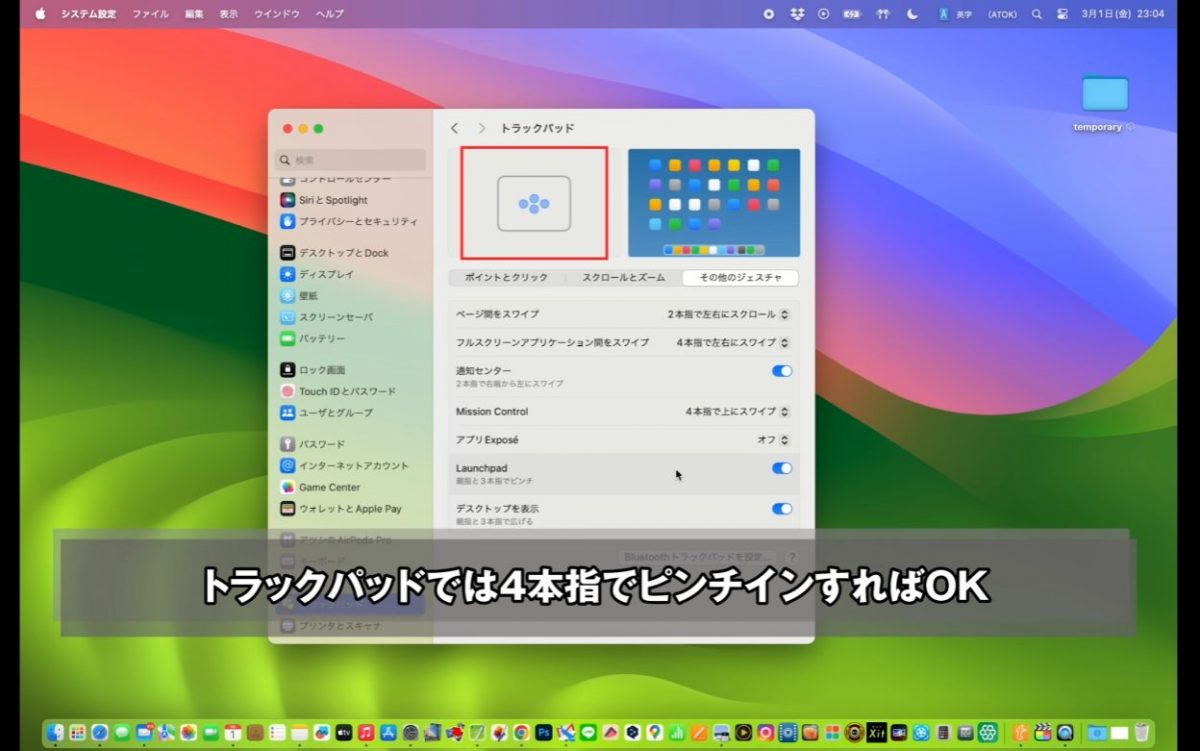Select Game Center icon in sidebar

click(288, 487)
